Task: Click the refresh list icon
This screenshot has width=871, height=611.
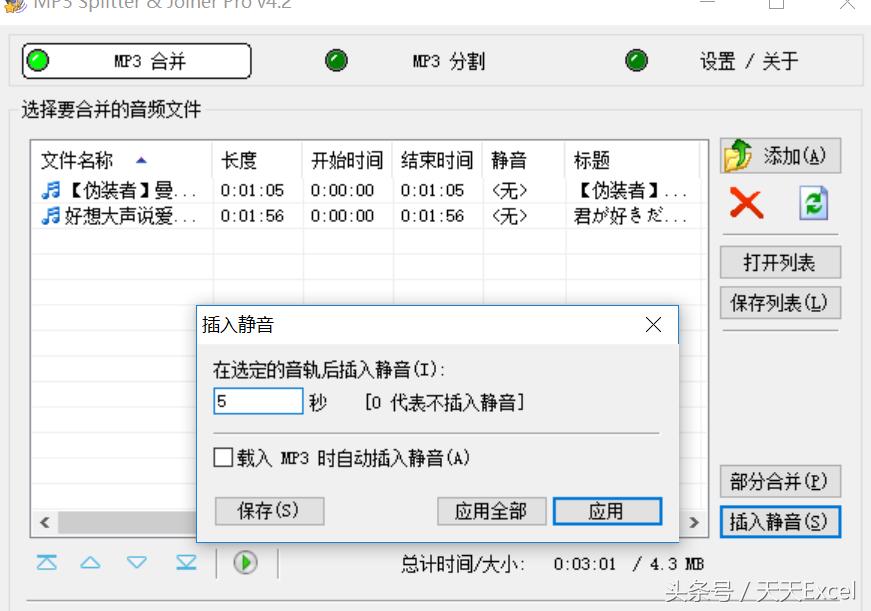Action: pos(814,203)
